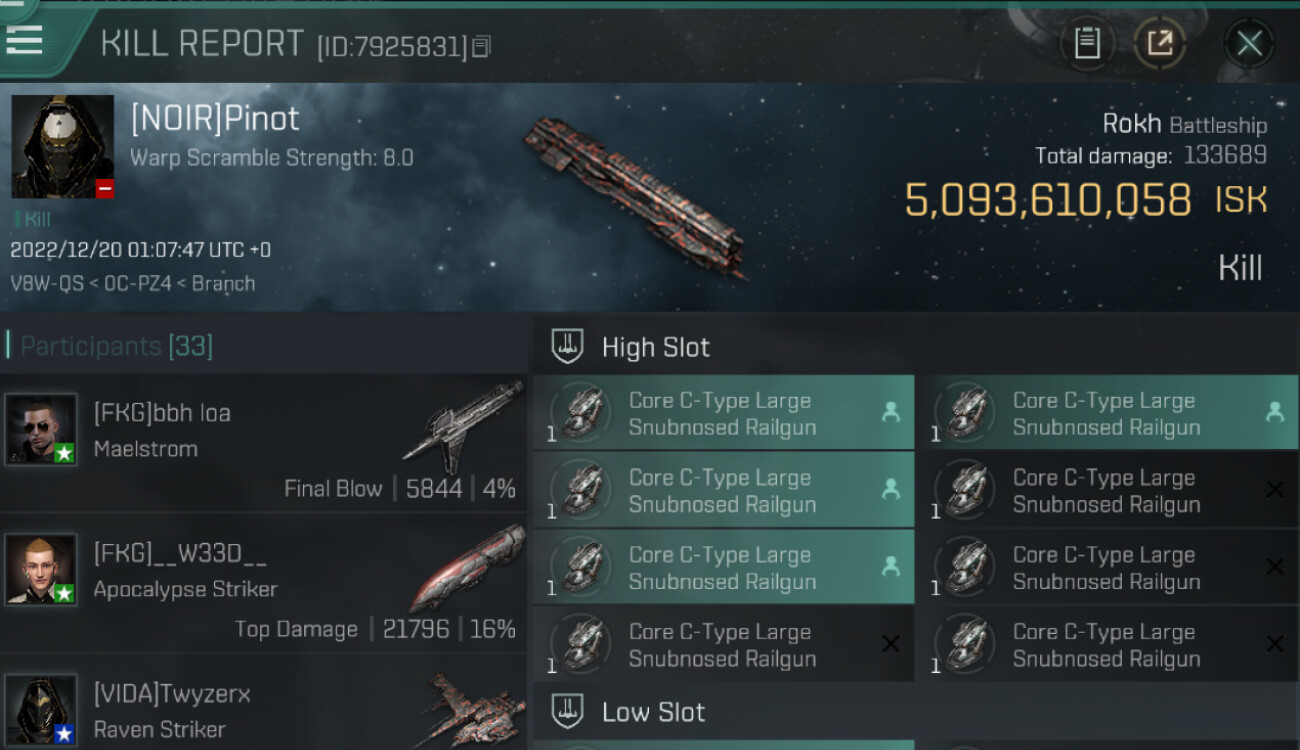Open the hamburger menu

24,38
